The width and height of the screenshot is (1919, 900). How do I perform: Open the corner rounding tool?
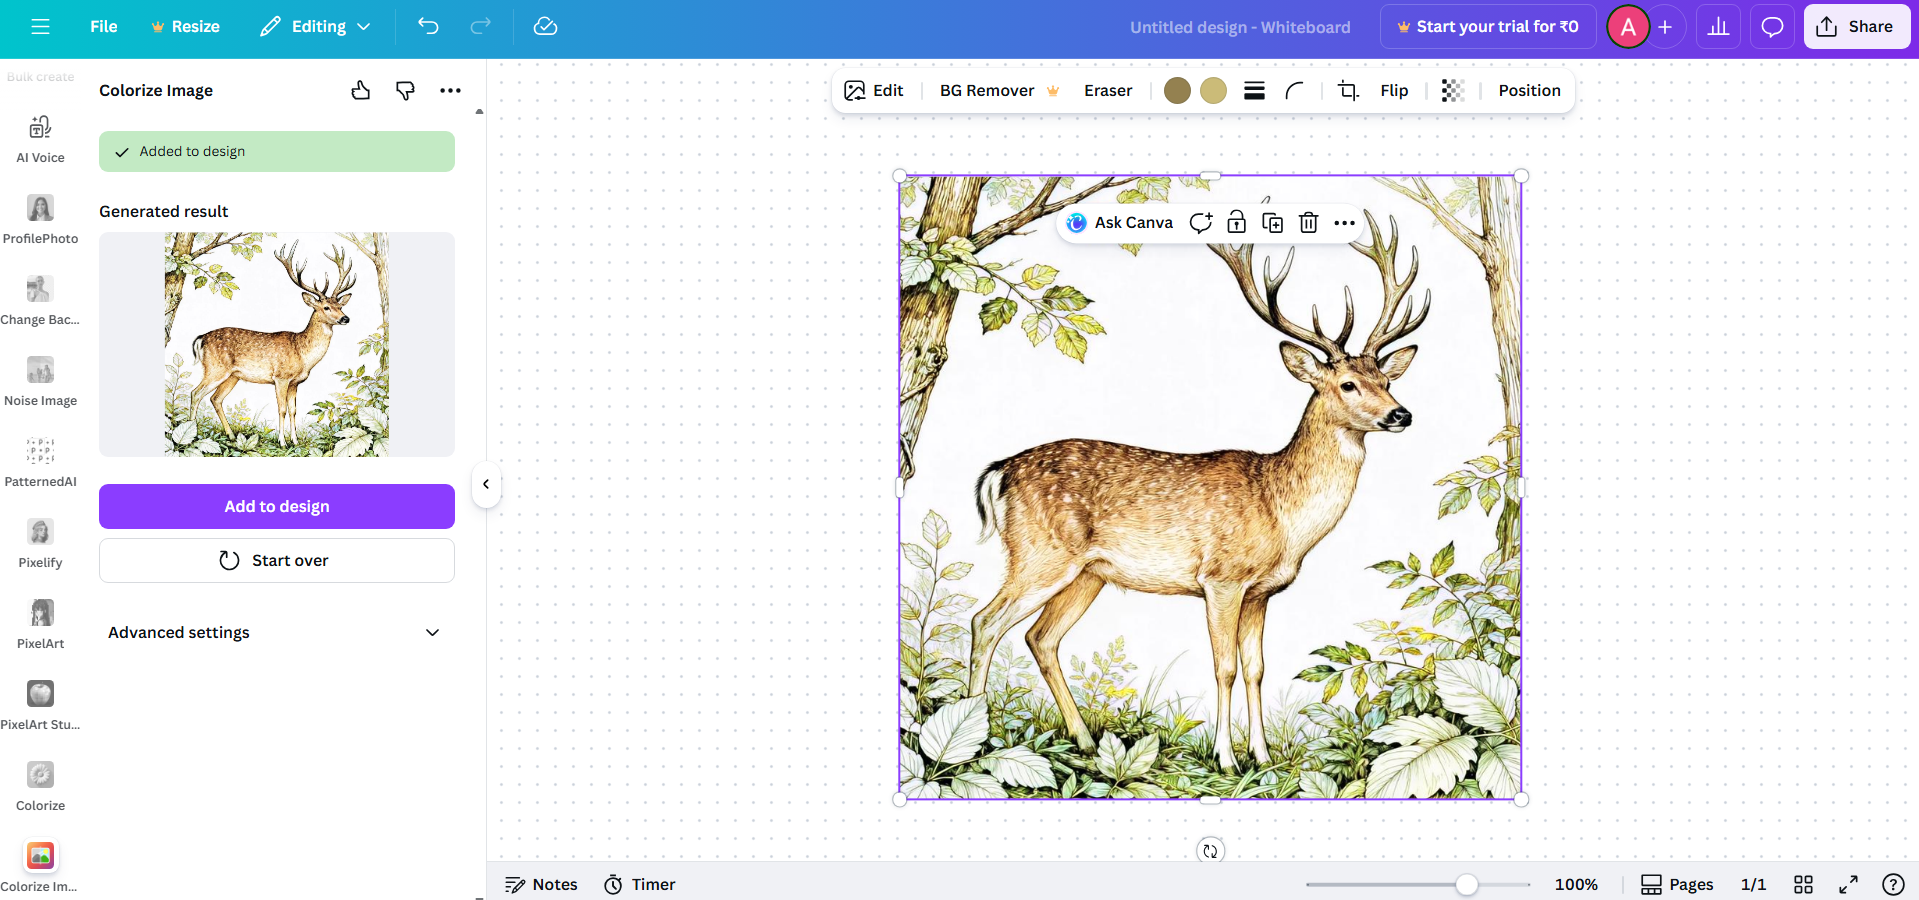1294,91
